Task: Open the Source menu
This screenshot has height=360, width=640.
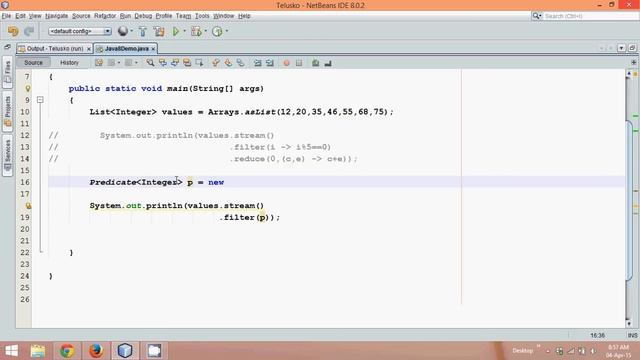Action: pos(81,16)
